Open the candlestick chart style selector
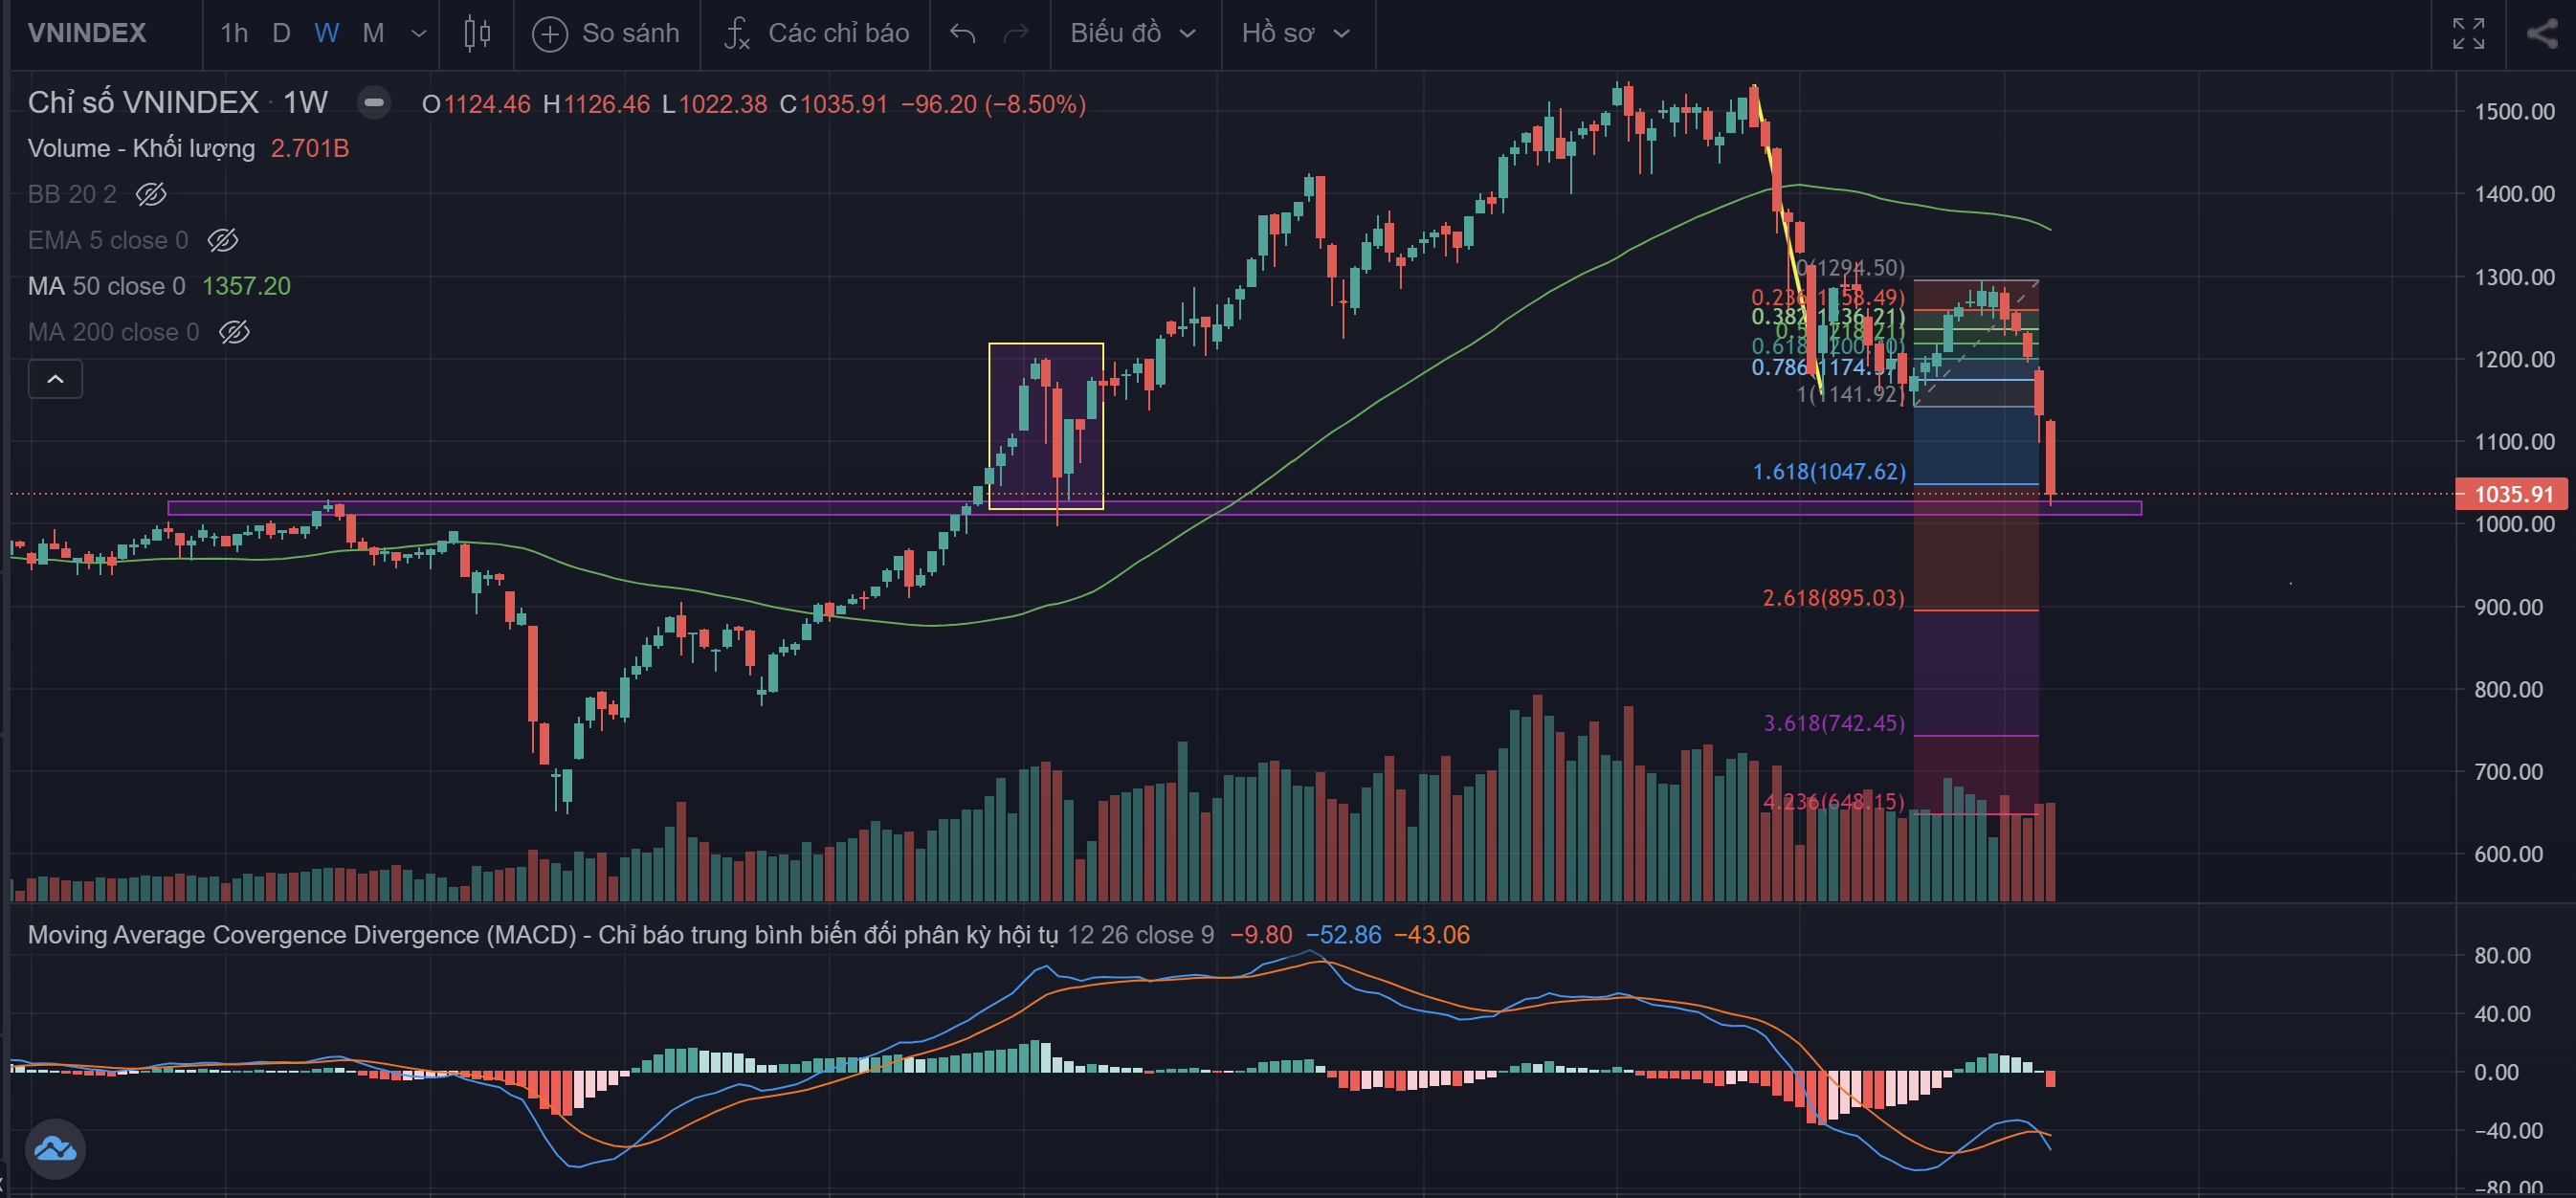 [477, 33]
